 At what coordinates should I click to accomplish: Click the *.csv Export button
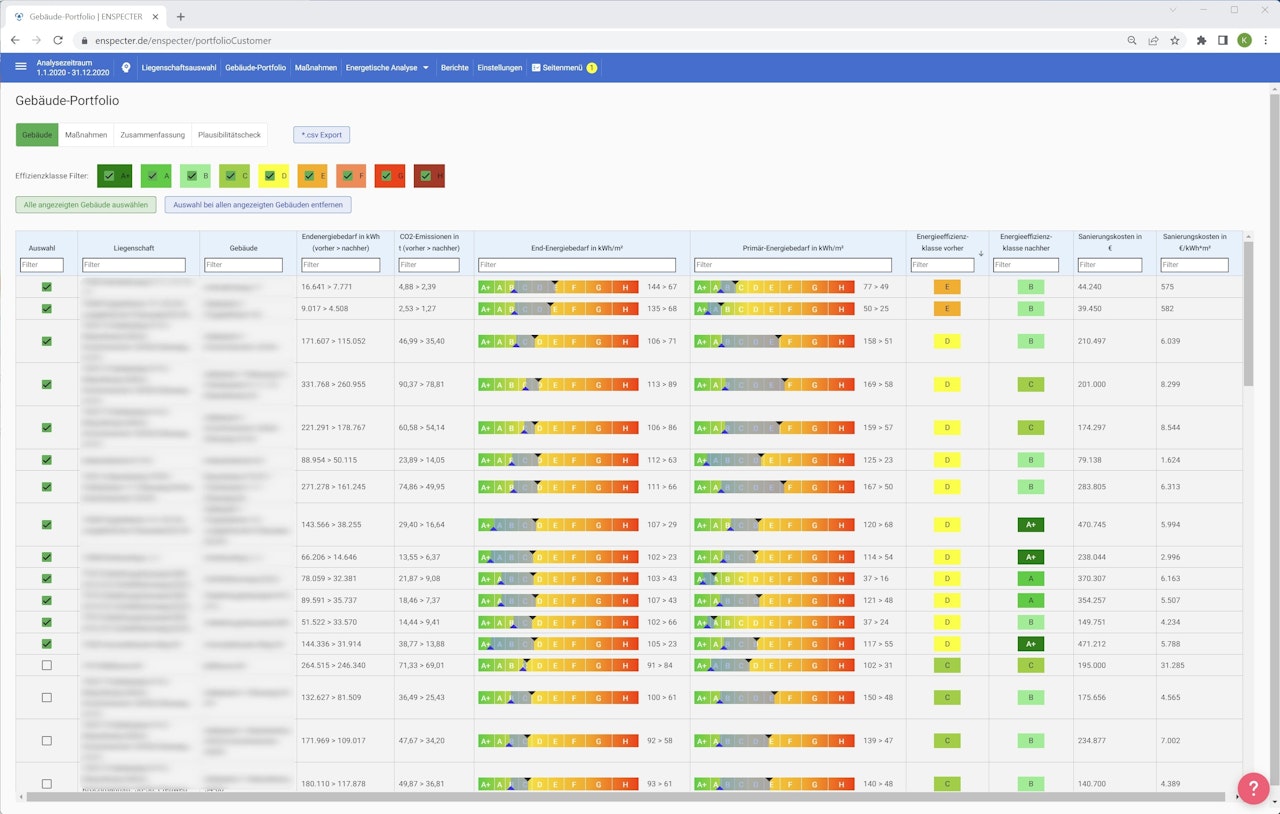pos(321,135)
